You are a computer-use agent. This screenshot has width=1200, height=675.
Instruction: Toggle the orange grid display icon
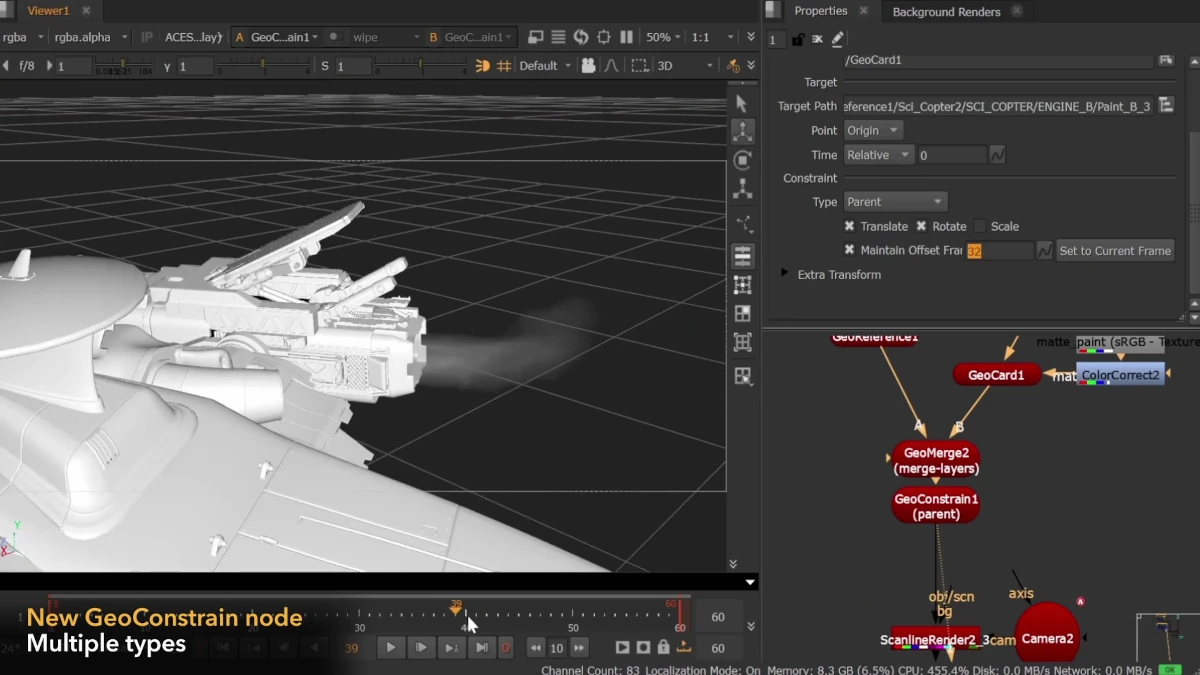[504, 66]
